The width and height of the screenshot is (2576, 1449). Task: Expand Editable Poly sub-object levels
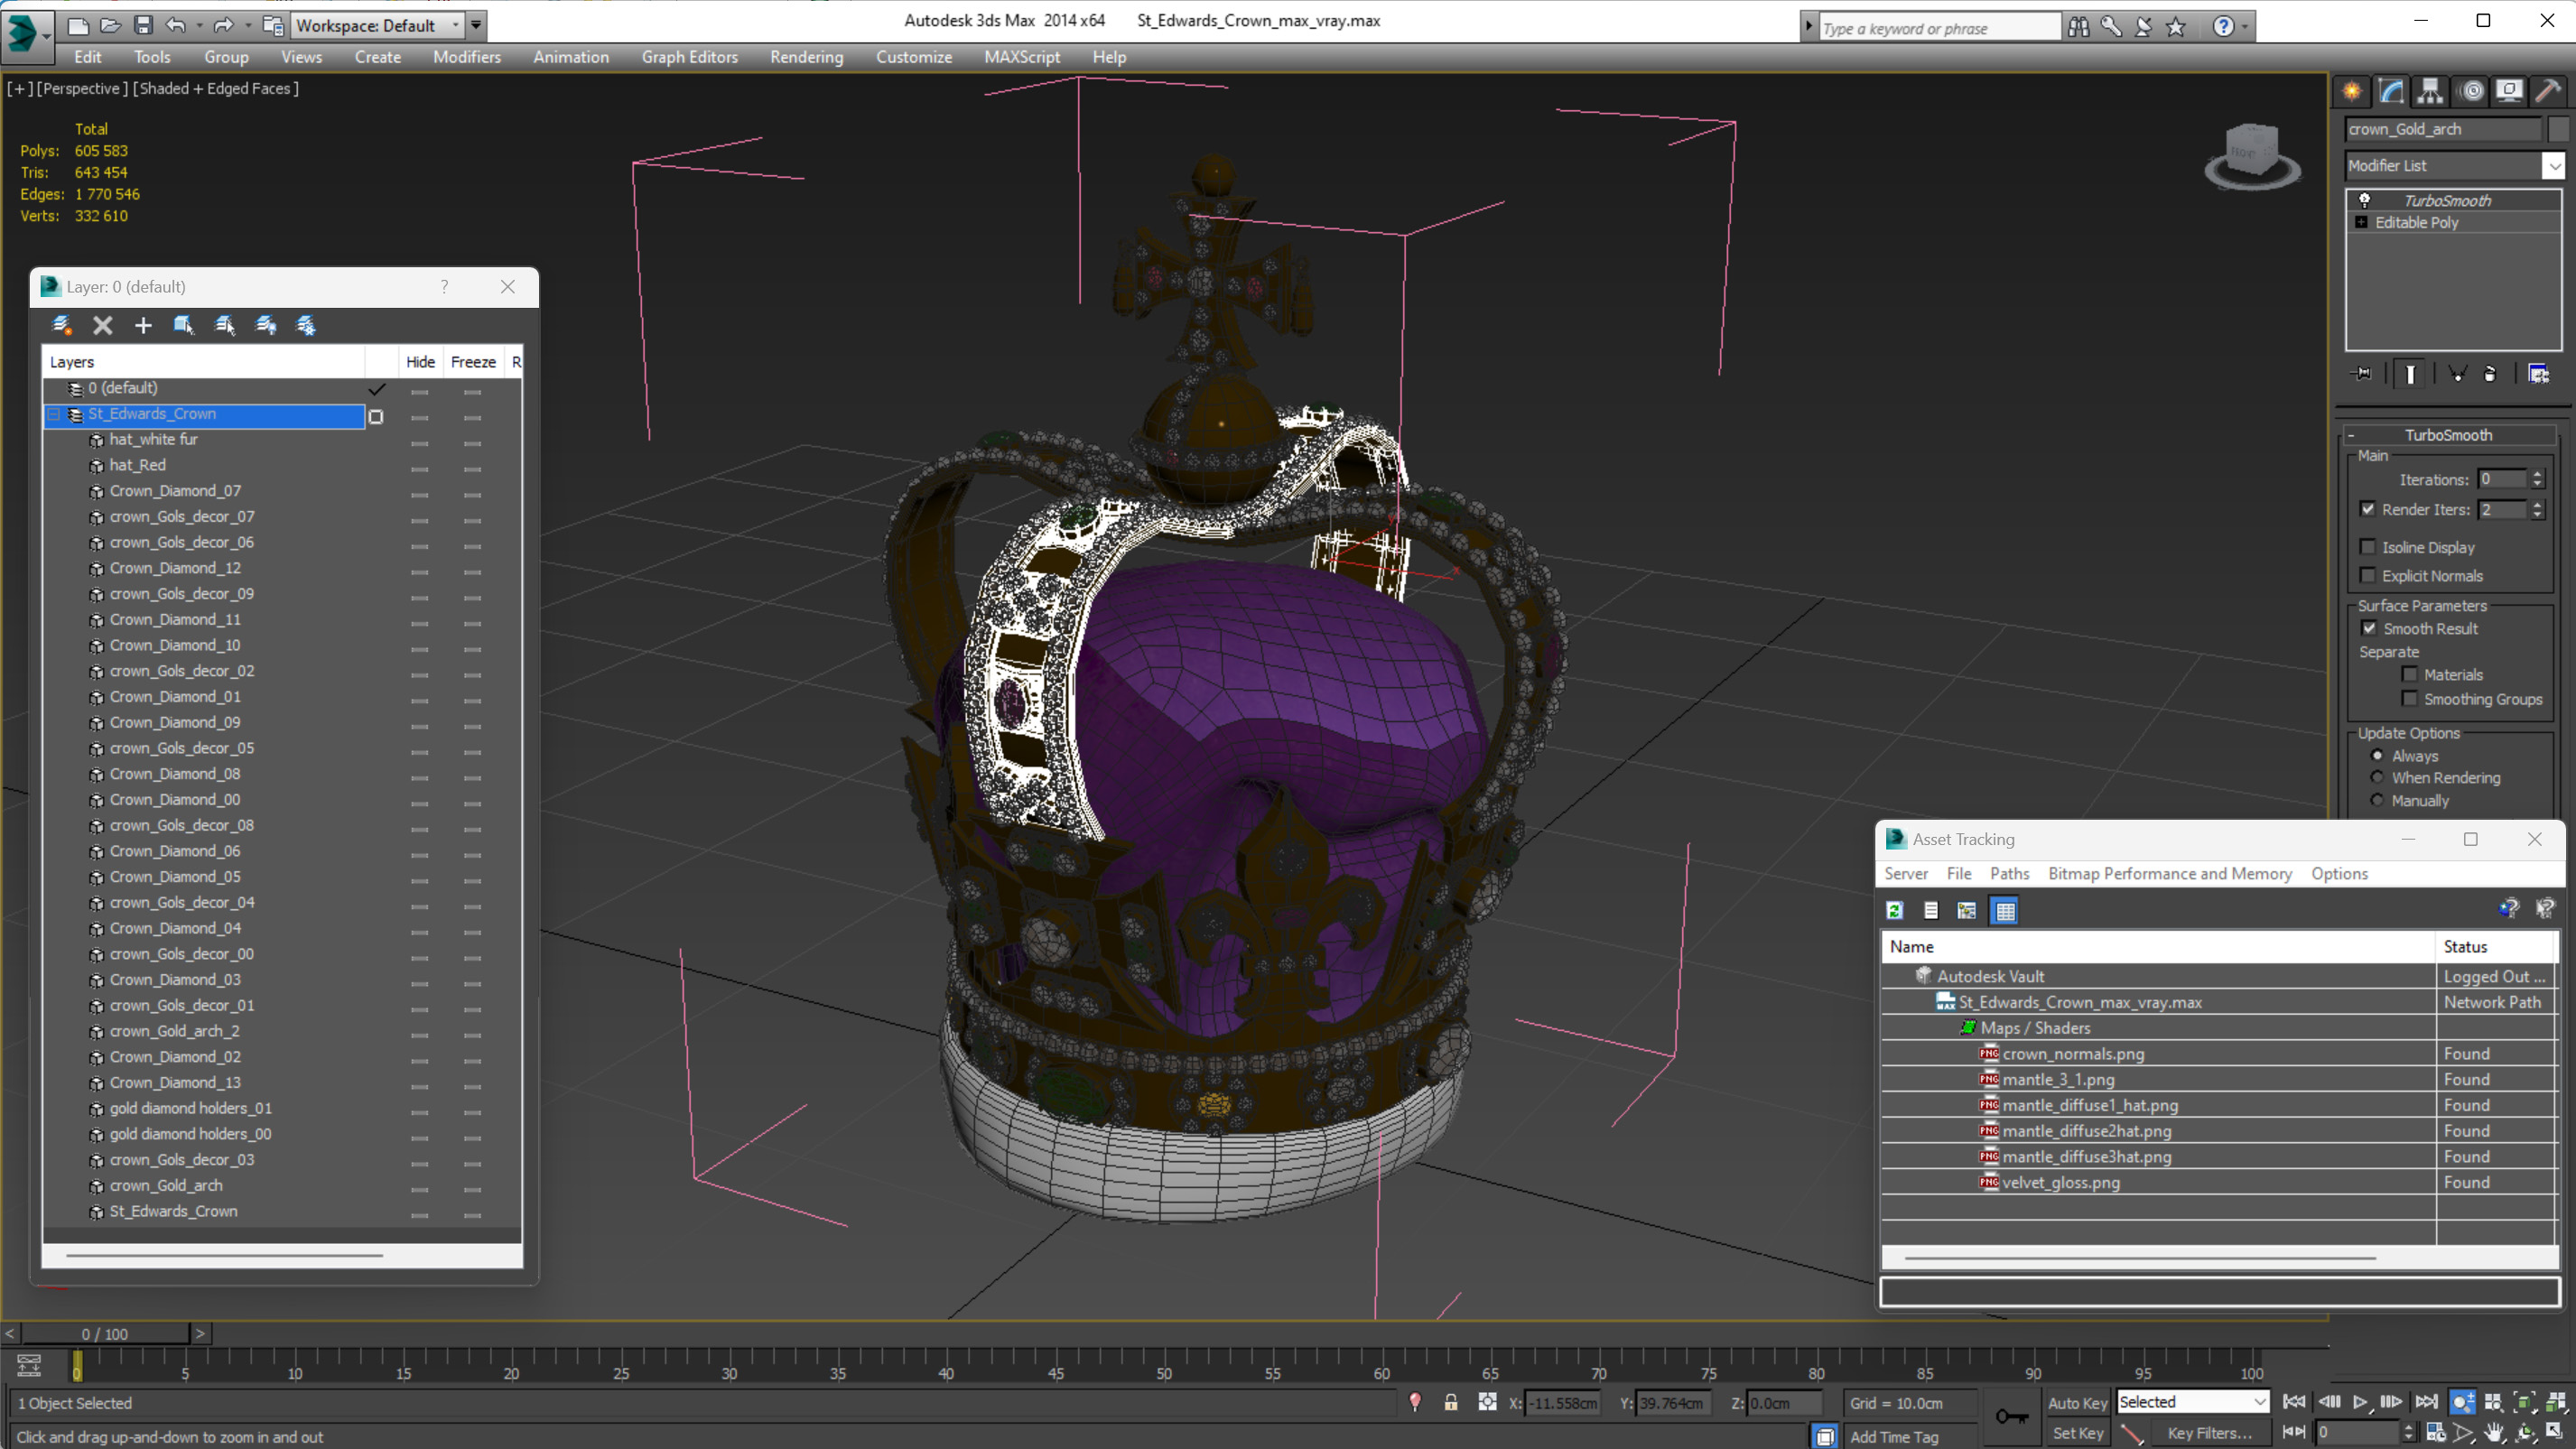2361,222
